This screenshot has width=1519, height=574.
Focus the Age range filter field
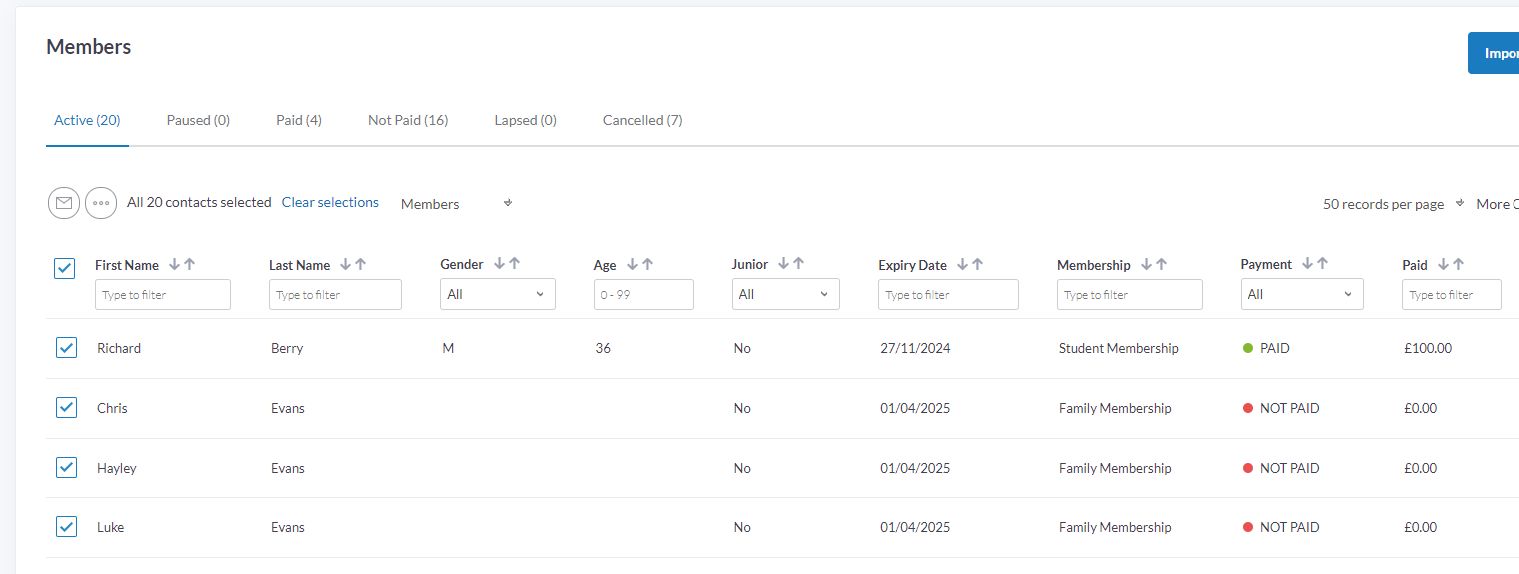[643, 294]
